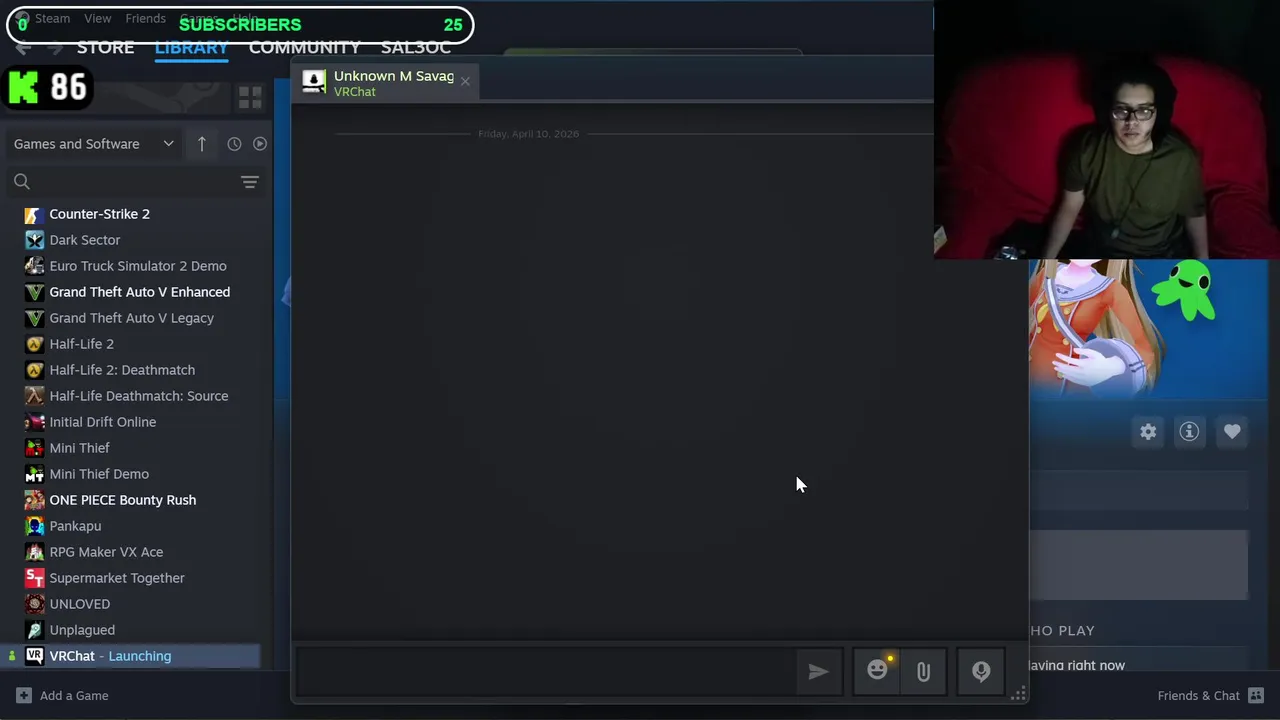
Task: Open the Friends menu
Action: [146, 18]
